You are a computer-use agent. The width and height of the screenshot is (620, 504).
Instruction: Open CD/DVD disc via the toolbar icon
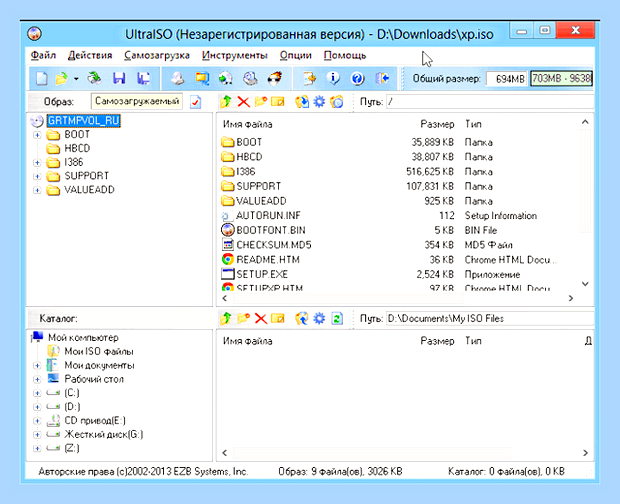coord(94,78)
